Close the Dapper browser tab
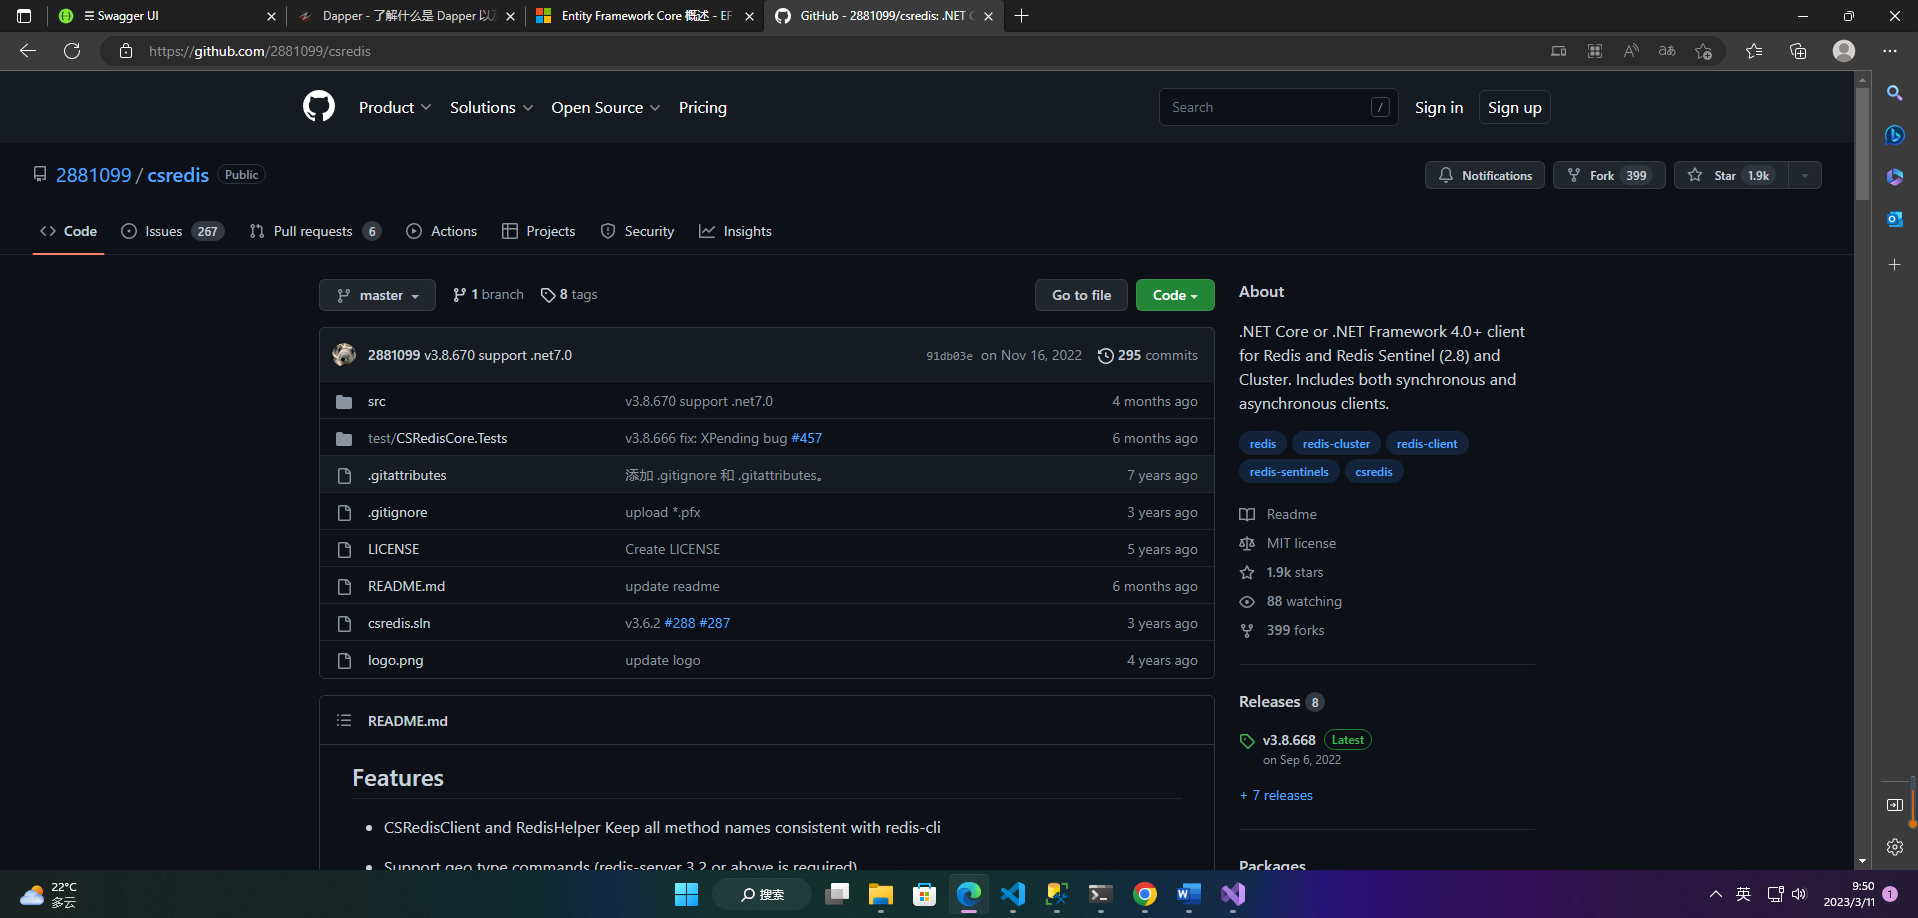Image resolution: width=1918 pixels, height=918 pixels. 510,16
